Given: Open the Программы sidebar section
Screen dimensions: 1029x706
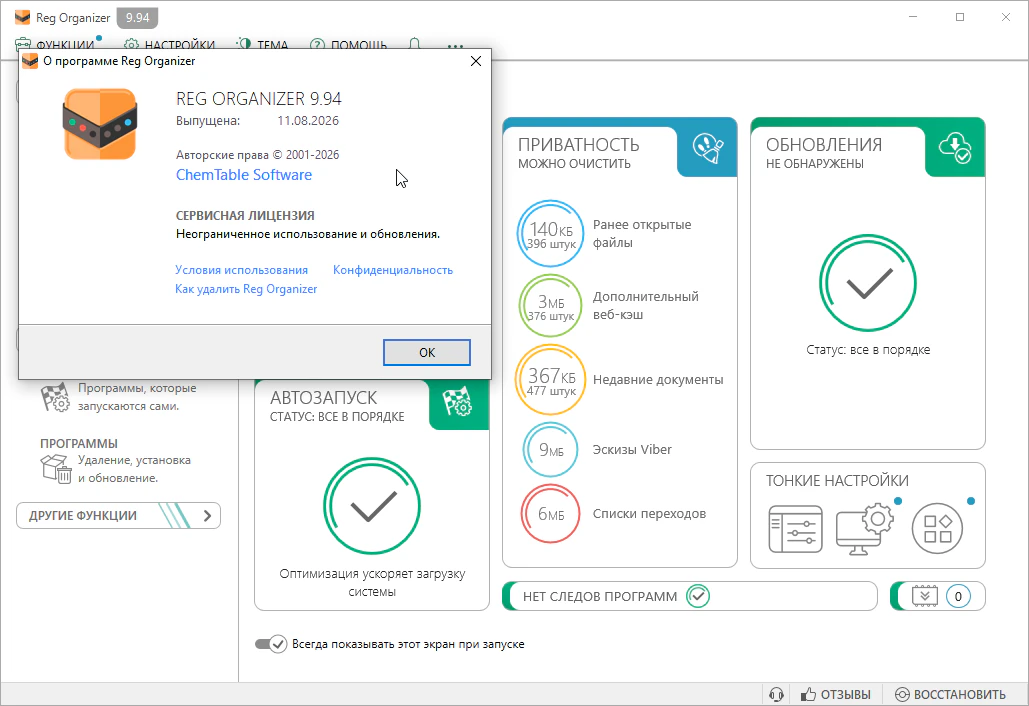Looking at the screenshot, I should pos(79,444).
